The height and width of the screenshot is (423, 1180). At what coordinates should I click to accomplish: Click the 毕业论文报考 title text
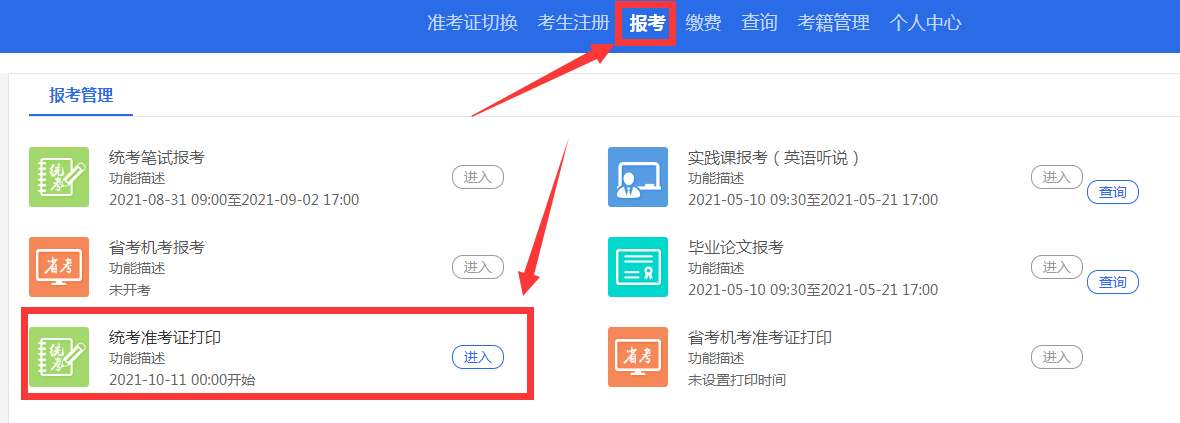coord(736,248)
